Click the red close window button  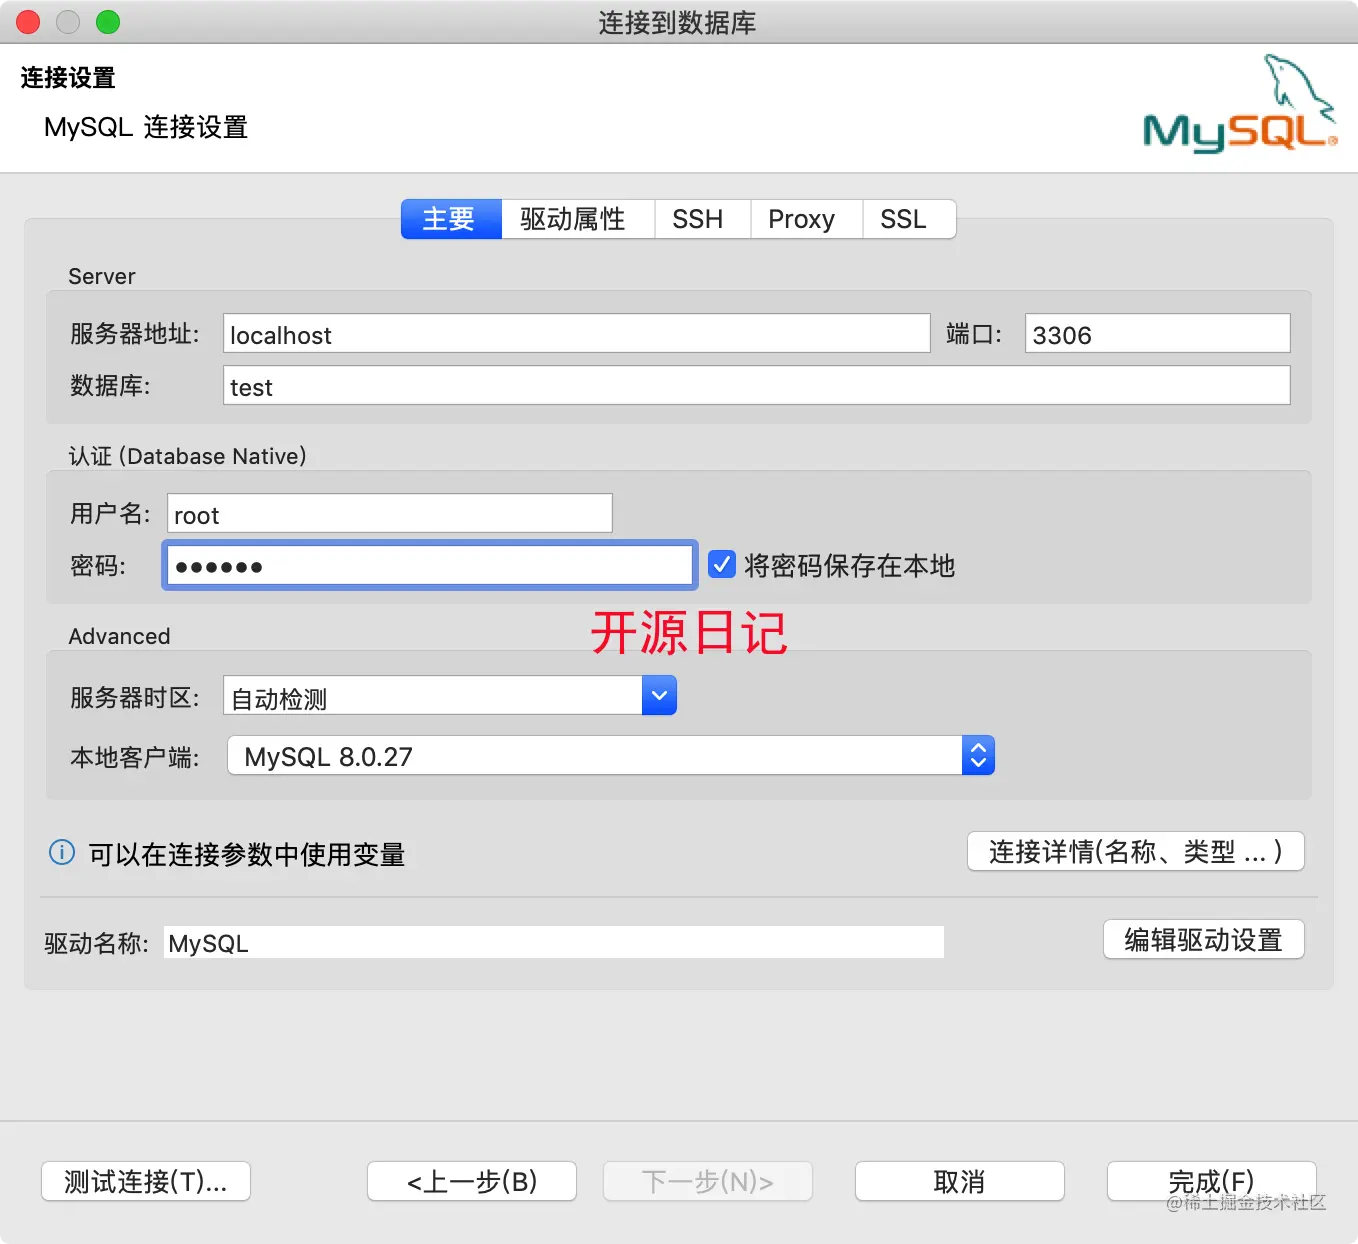click(28, 22)
